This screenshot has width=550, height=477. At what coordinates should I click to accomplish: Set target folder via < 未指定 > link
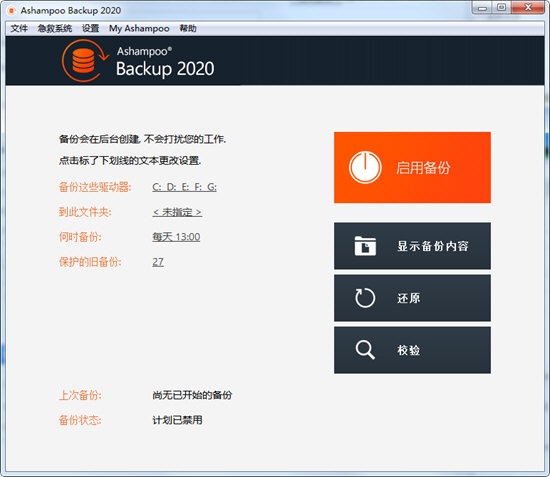click(x=177, y=212)
